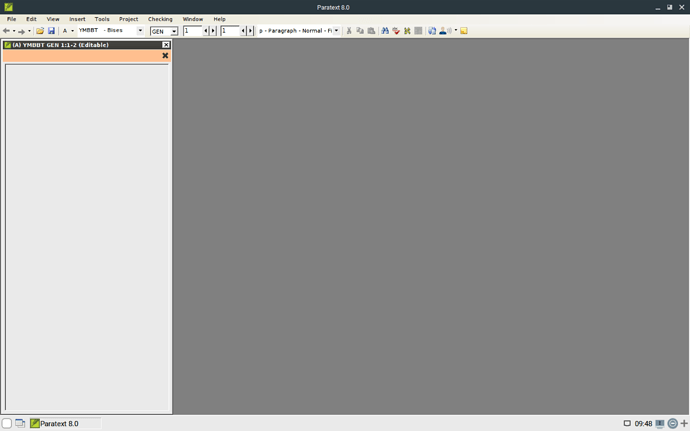
Task: Open the Help menu
Action: pyautogui.click(x=219, y=19)
